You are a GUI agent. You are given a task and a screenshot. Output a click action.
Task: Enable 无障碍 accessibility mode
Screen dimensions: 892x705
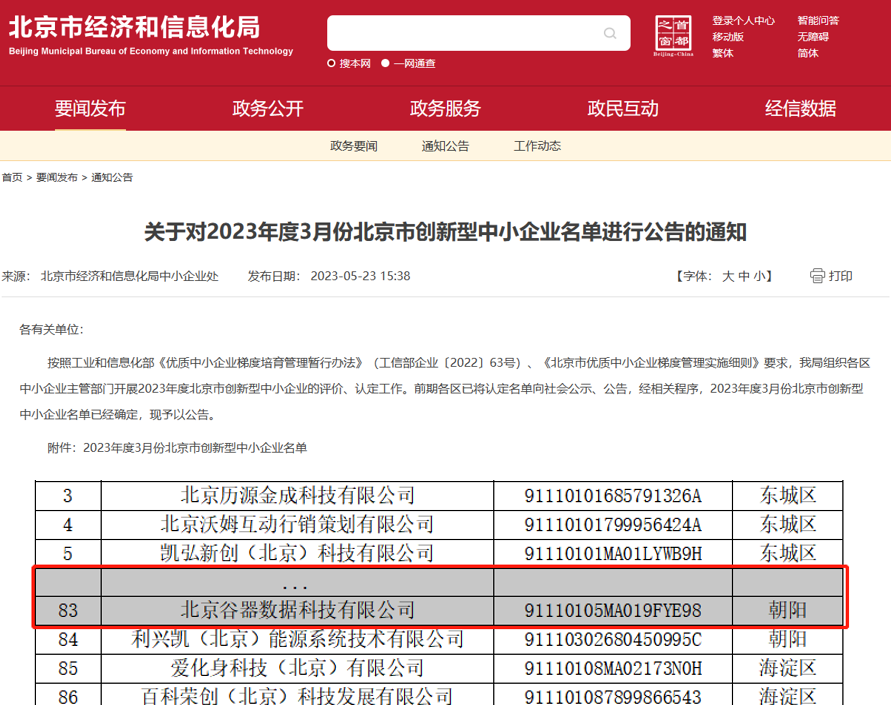(813, 37)
